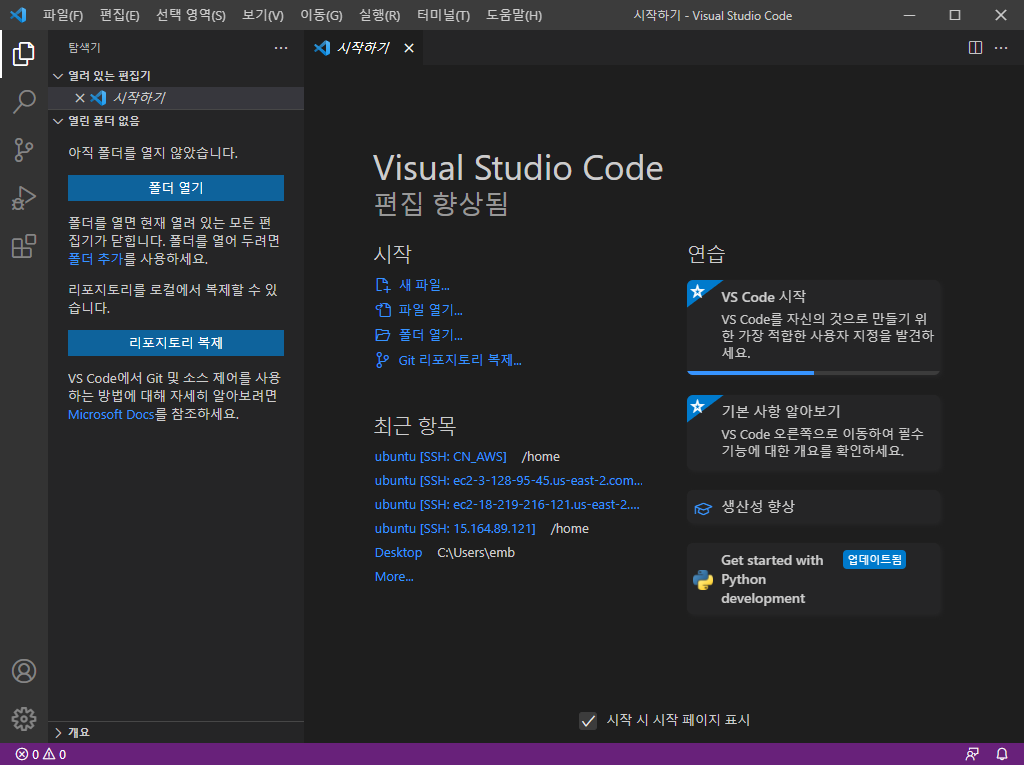The width and height of the screenshot is (1024, 765).
Task: Open the VS Code 시작 walkthrough card
Action: 814,327
